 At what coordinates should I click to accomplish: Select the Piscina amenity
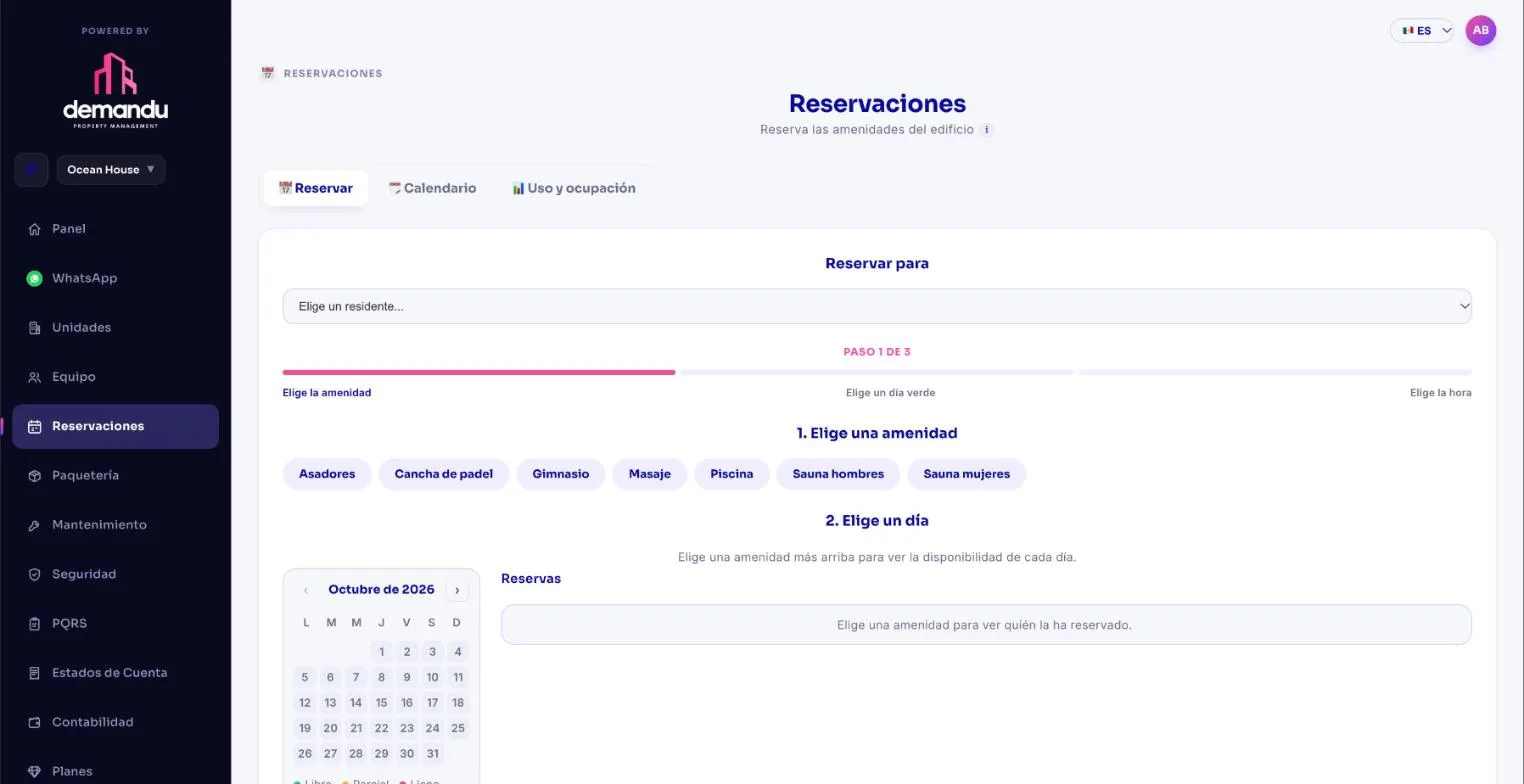click(x=732, y=474)
